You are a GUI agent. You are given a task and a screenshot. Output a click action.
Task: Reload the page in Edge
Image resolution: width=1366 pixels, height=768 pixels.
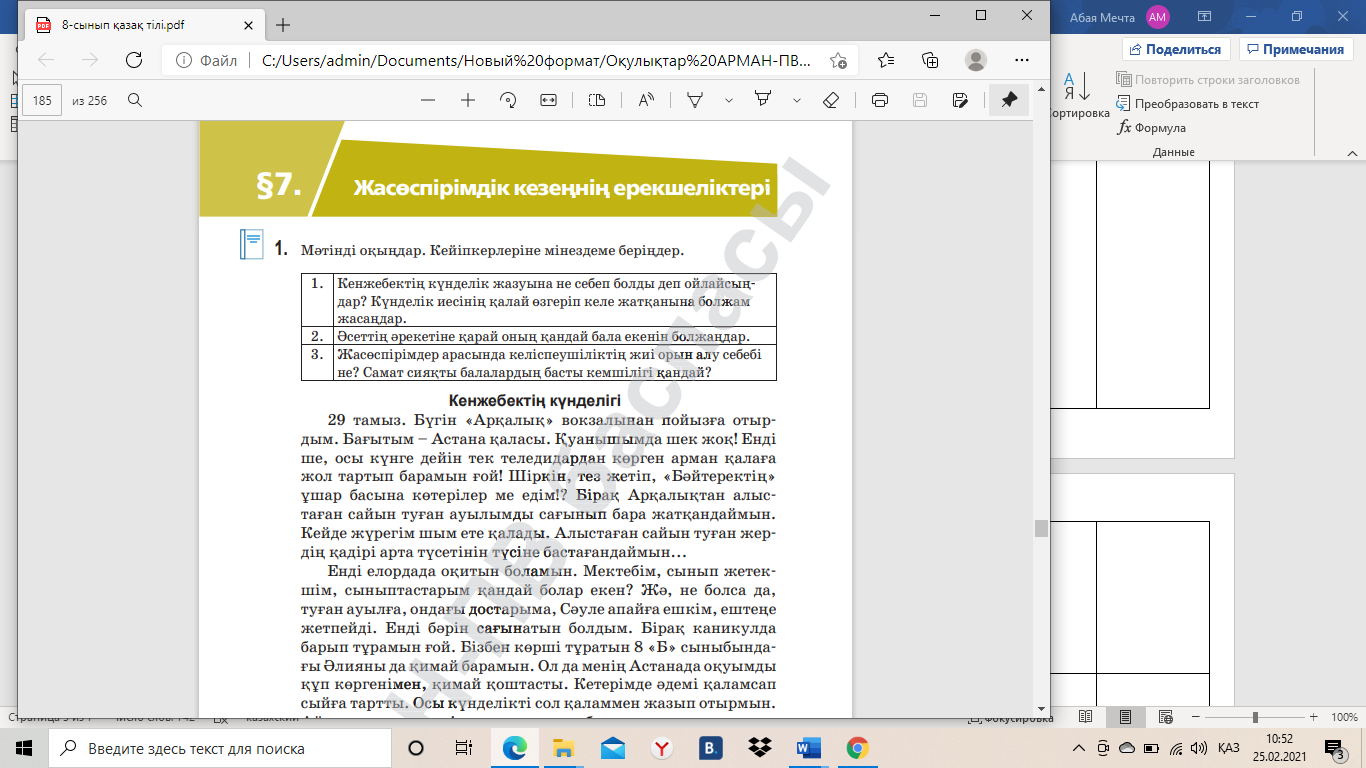point(133,60)
